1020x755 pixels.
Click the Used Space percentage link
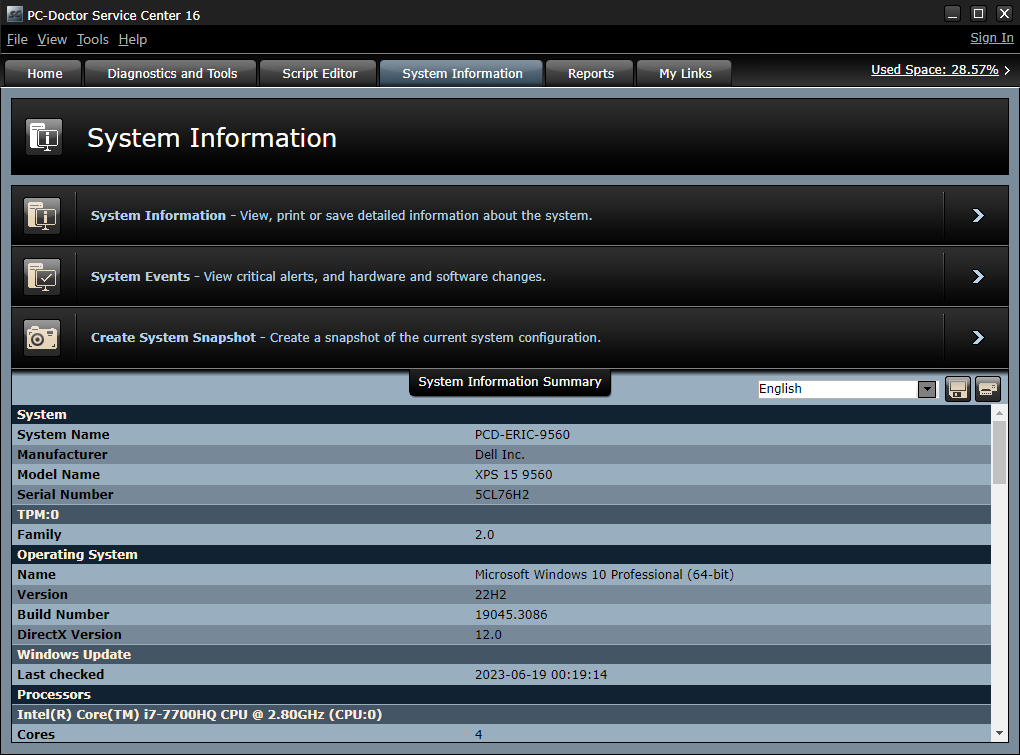pyautogui.click(x=935, y=70)
